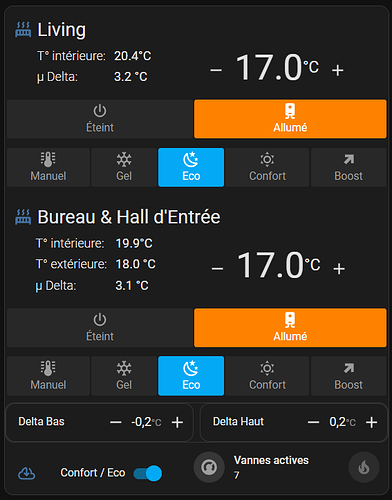Set Bureau & Hall heating to Allumé
392x500 pixels.
click(x=290, y=328)
